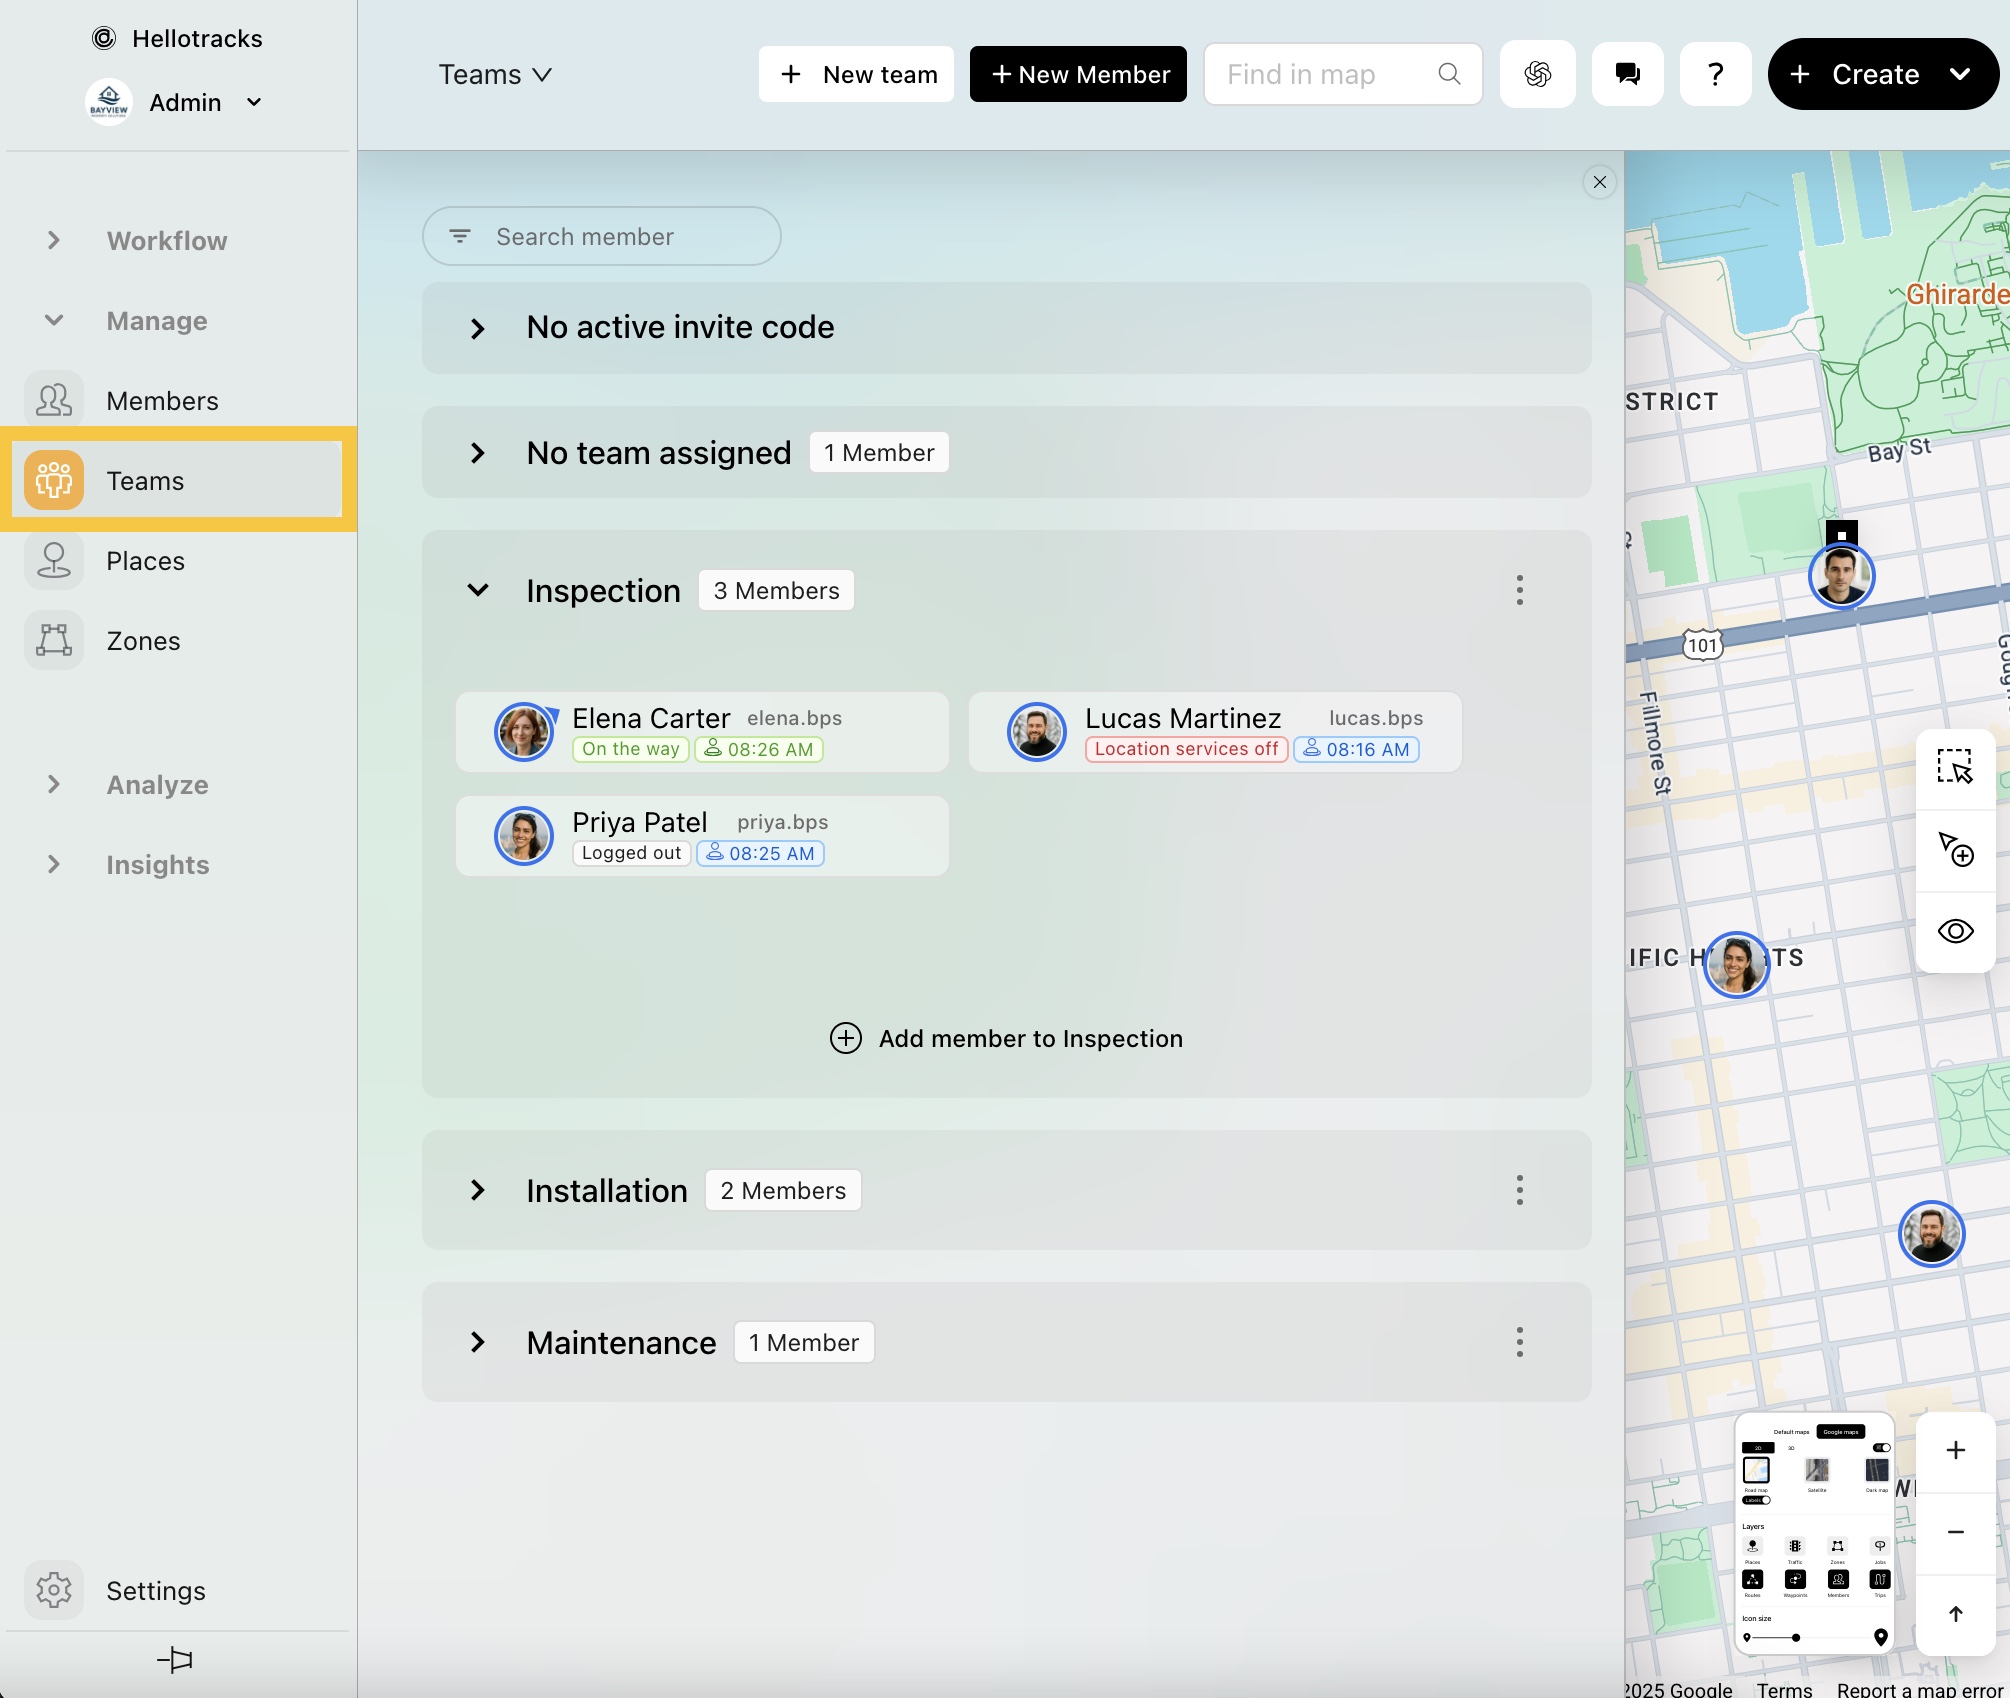The height and width of the screenshot is (1698, 2010).
Task: Click the New team button
Action: point(856,74)
